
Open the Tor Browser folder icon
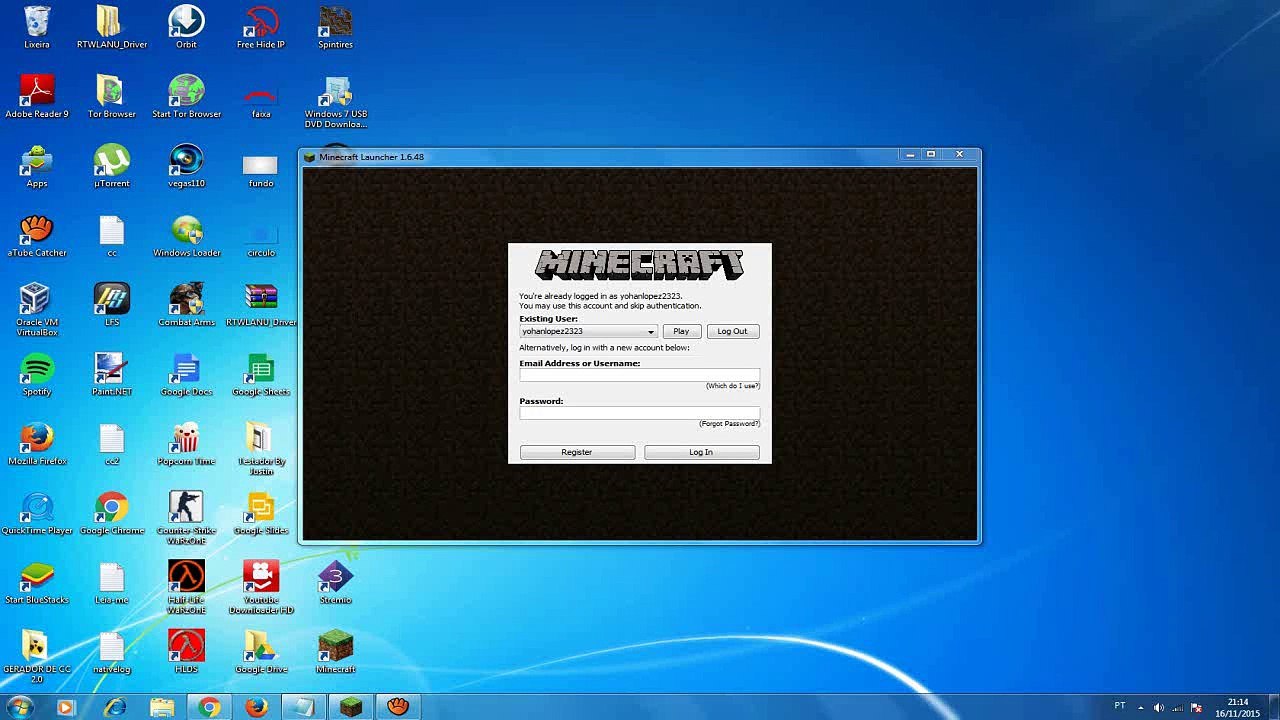coord(111,92)
